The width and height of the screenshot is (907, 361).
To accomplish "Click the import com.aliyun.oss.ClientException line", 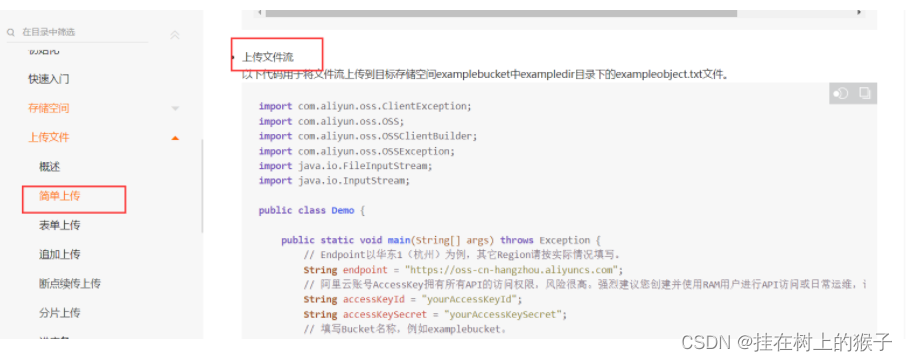I will pyautogui.click(x=366, y=106).
